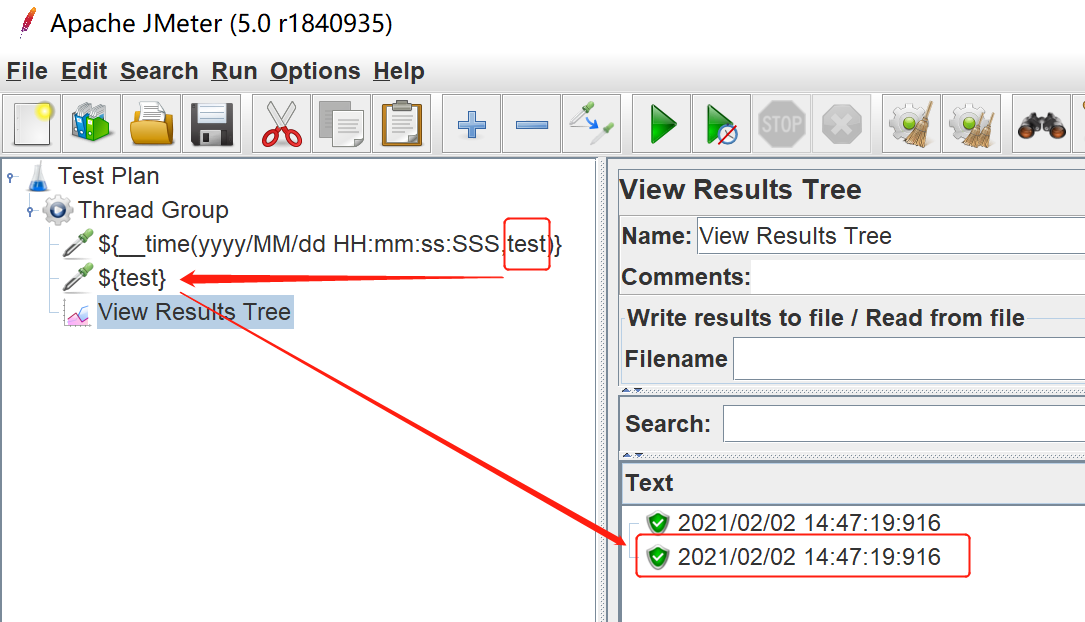Image resolution: width=1085 pixels, height=622 pixels.
Task: Start the test with green play icon
Action: 662,124
